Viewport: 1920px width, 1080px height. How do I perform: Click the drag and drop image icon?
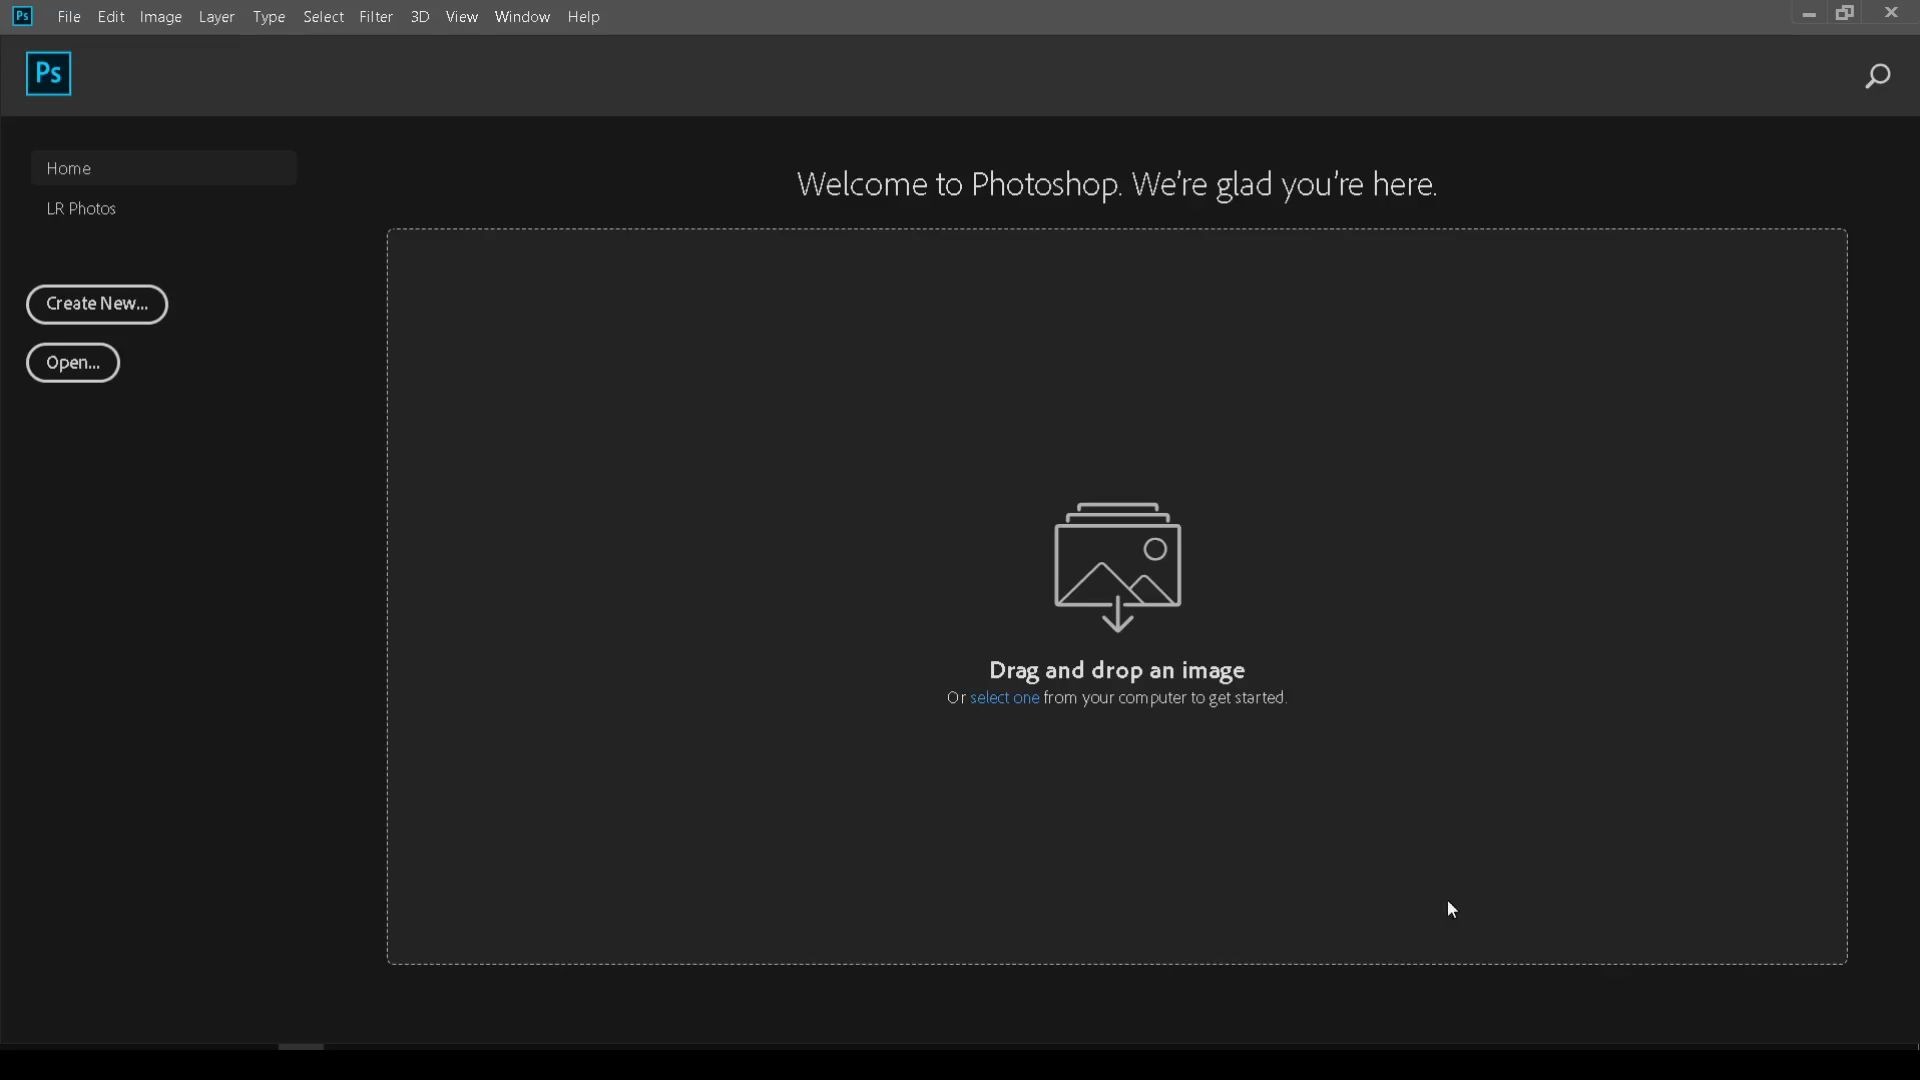click(1117, 567)
